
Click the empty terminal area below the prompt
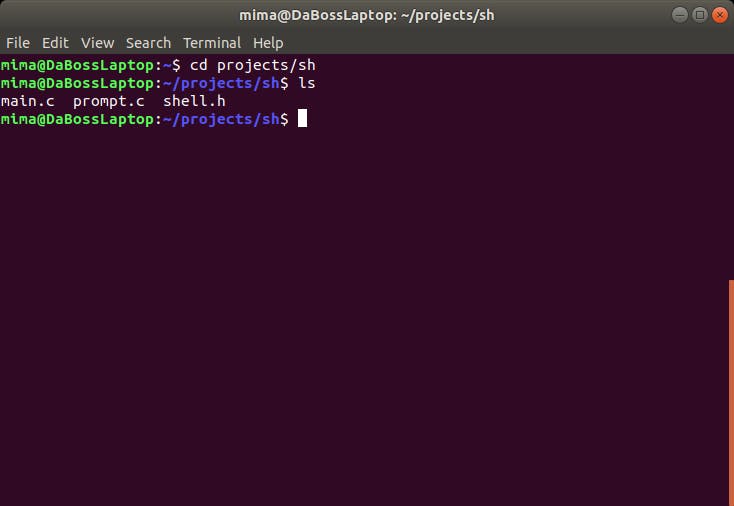point(364,316)
